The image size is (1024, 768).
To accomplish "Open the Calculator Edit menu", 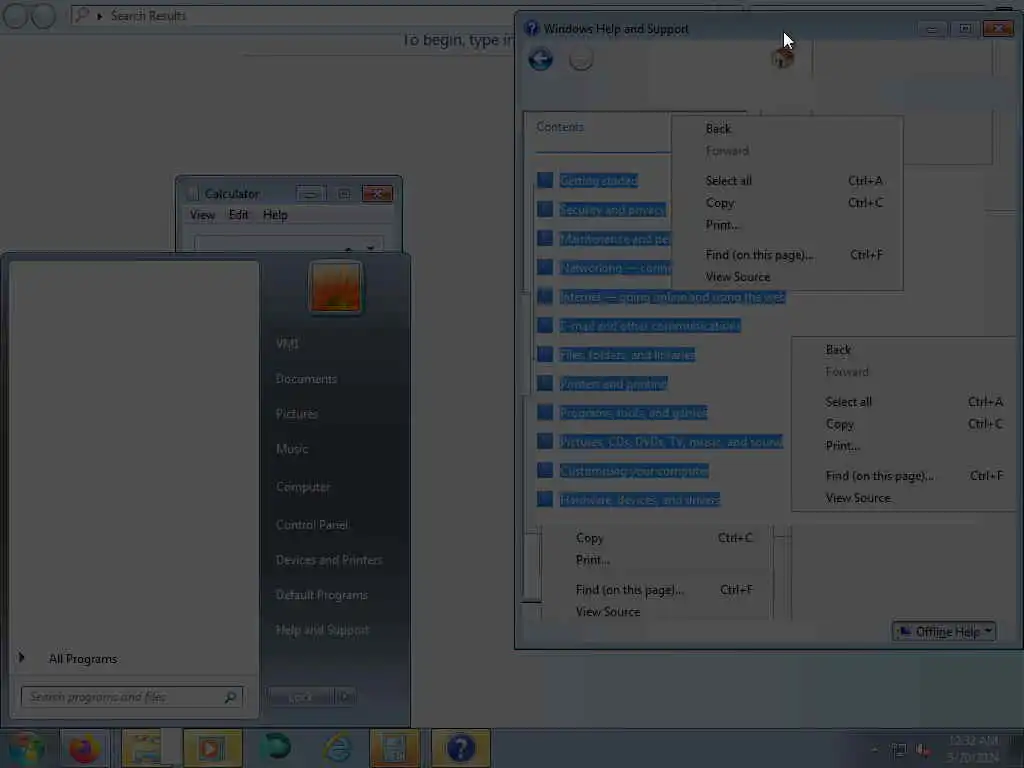I will click(238, 215).
